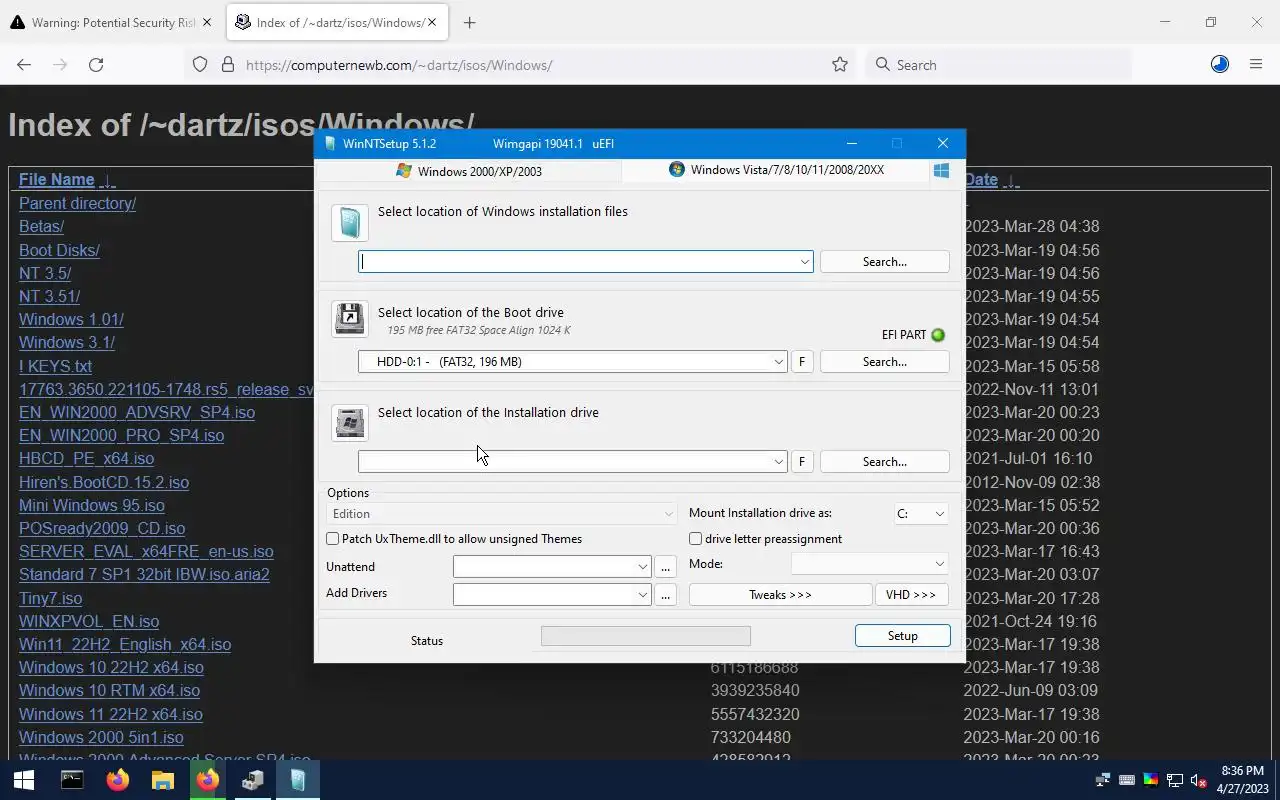
Task: Open a new Firefox tab with plus
Action: [469, 23]
